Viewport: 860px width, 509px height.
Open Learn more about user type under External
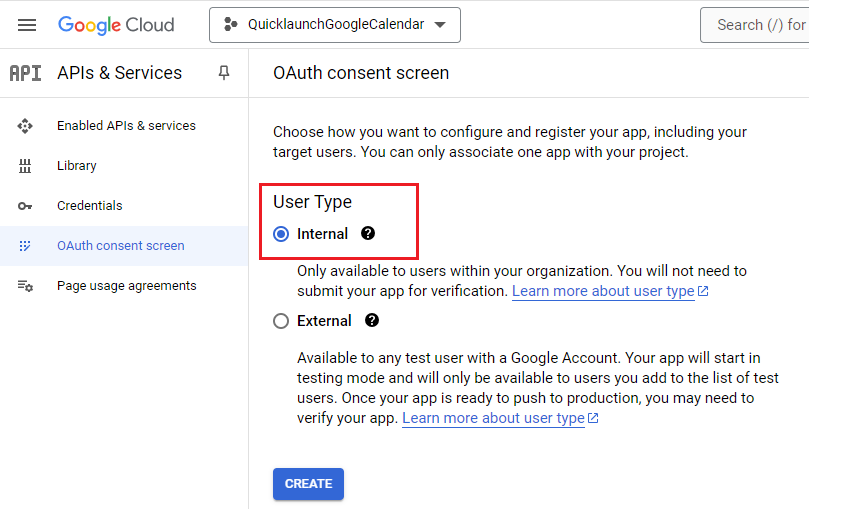pyautogui.click(x=493, y=418)
